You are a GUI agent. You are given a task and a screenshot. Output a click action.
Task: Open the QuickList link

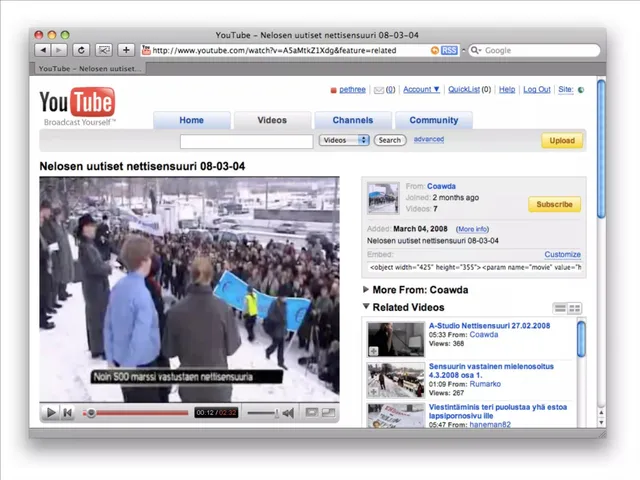[x=464, y=89]
